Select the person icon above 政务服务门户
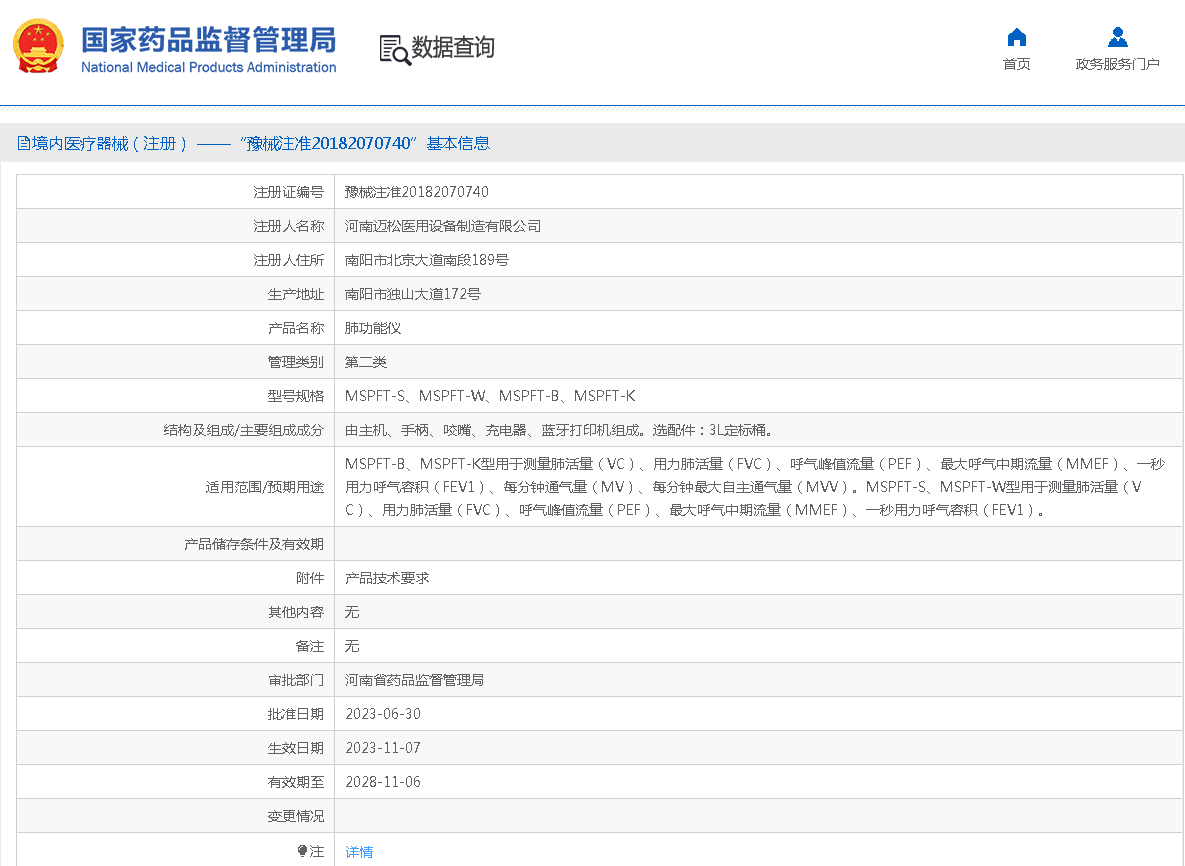Viewport: 1185px width, 866px height. (x=1117, y=36)
